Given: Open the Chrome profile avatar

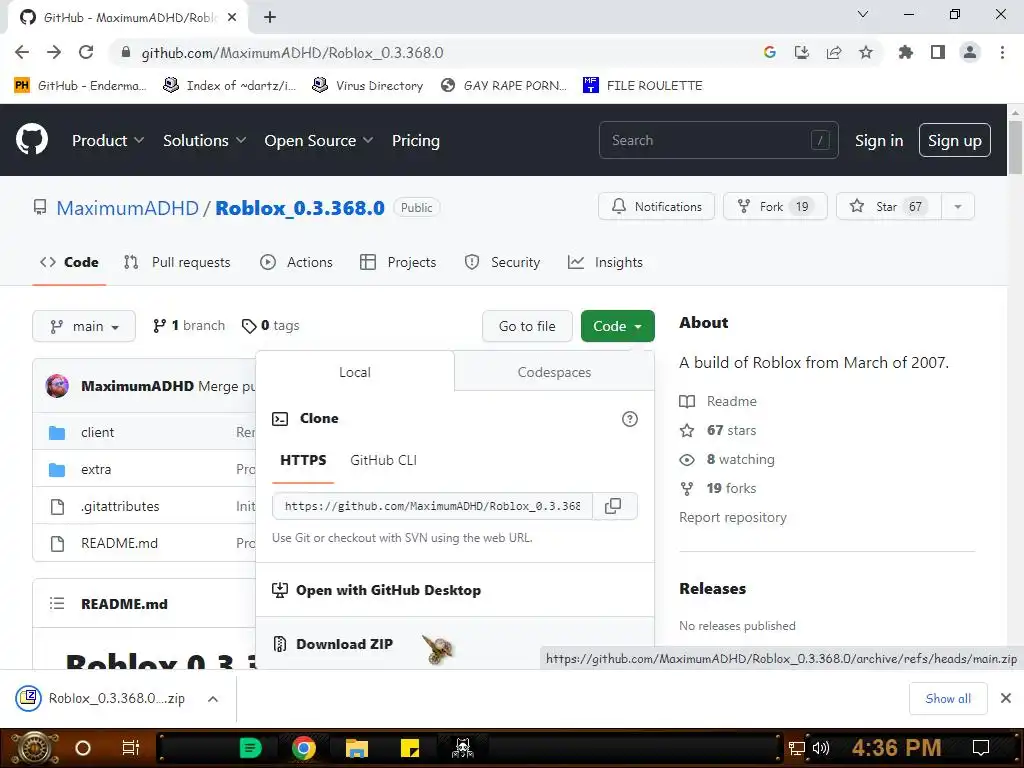Looking at the screenshot, I should (970, 52).
